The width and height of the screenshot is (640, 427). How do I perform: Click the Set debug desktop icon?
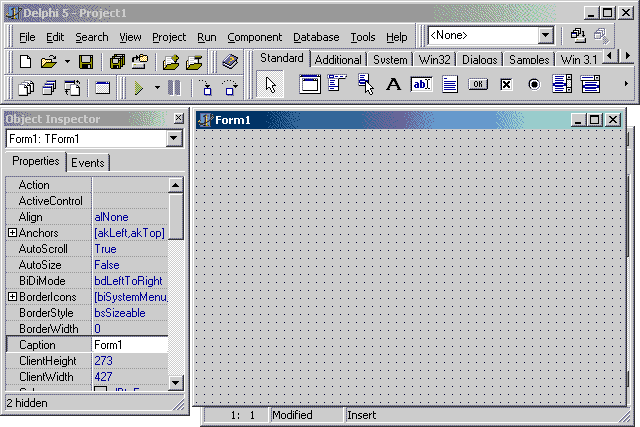pos(601,36)
